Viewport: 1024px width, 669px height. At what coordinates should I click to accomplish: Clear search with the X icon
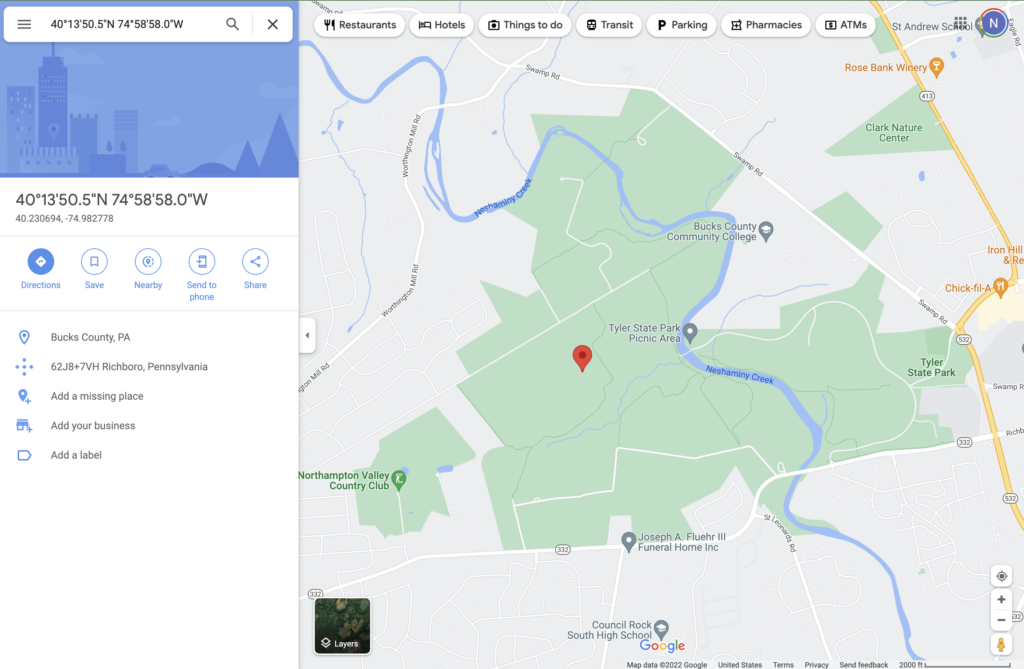[x=273, y=24]
